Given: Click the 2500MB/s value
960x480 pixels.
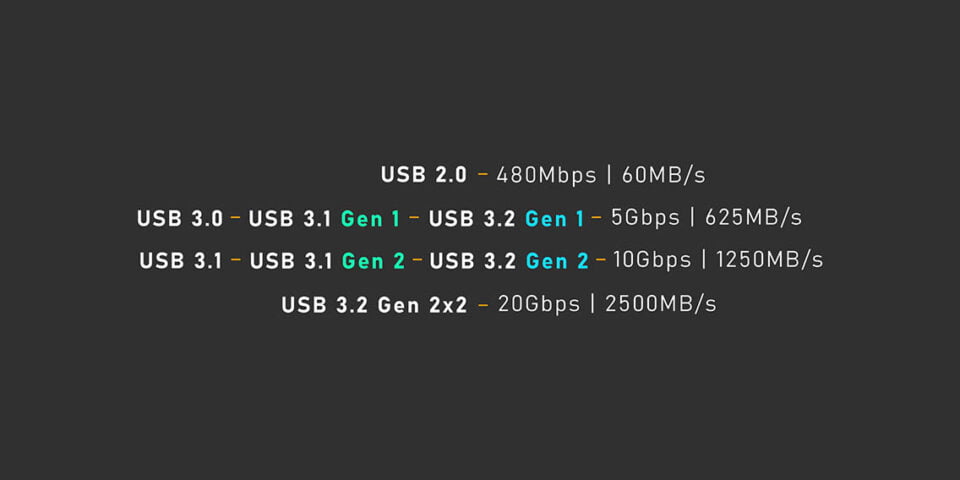Looking at the screenshot, I should 661,304.
